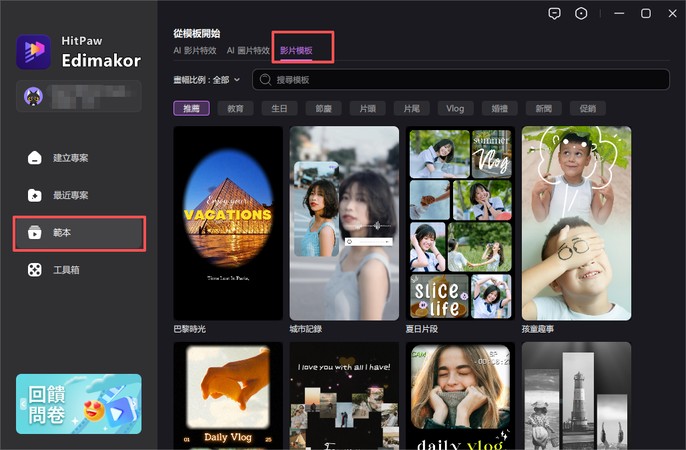The width and height of the screenshot is (686, 450).
Task: Click the 城市記錄 template title
Action: click(306, 329)
